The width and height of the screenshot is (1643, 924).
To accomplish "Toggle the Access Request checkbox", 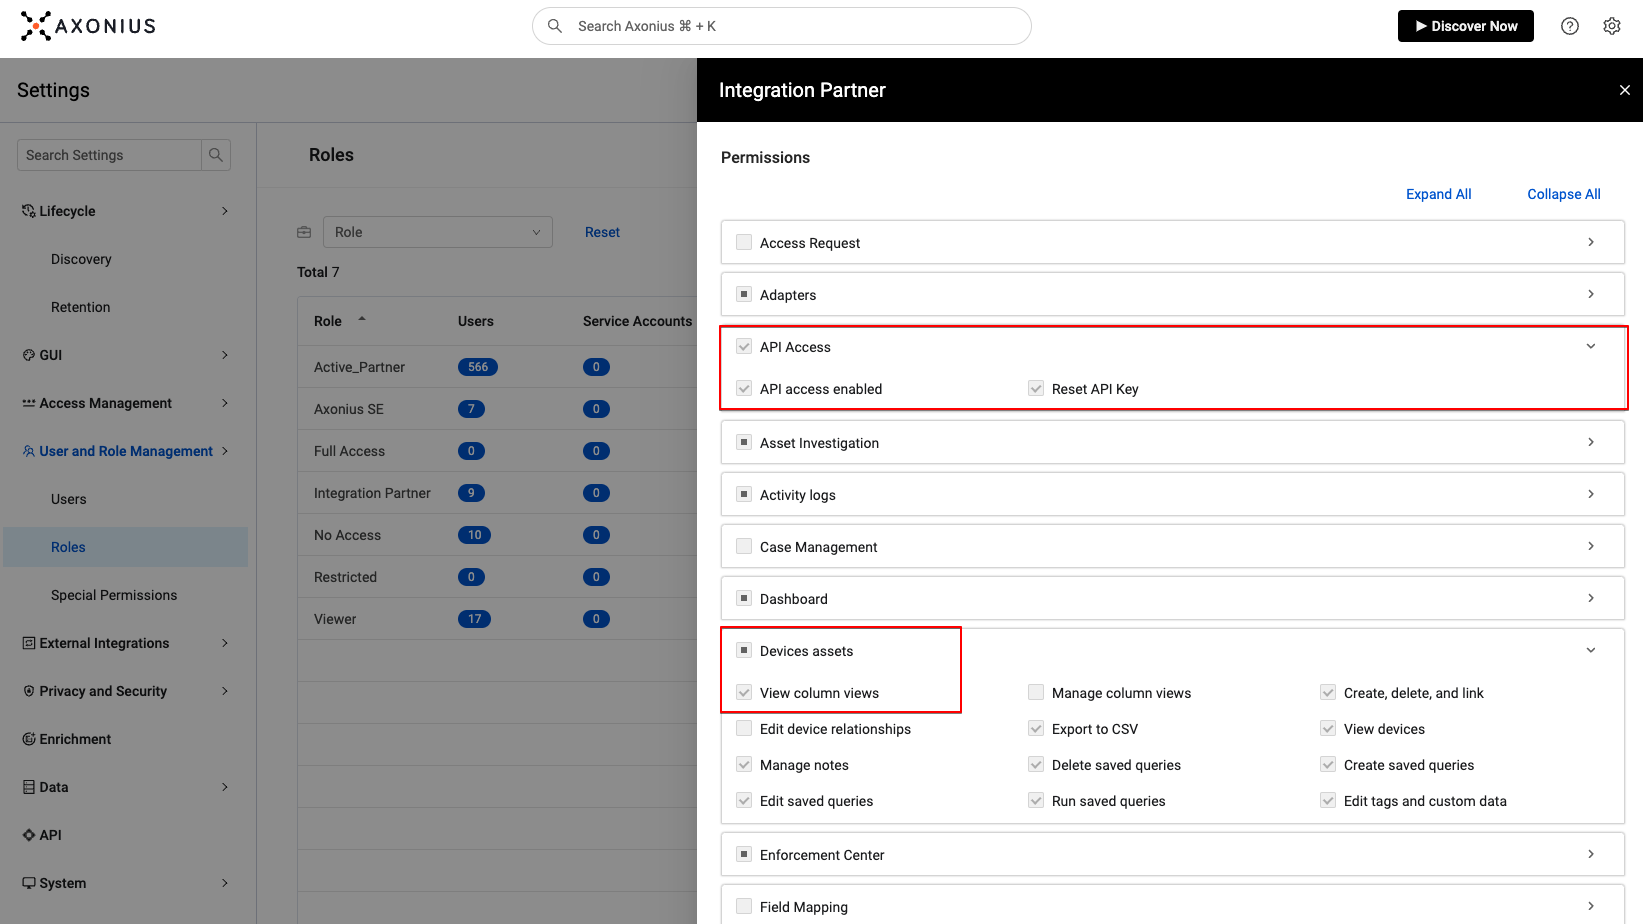I will (x=744, y=242).
